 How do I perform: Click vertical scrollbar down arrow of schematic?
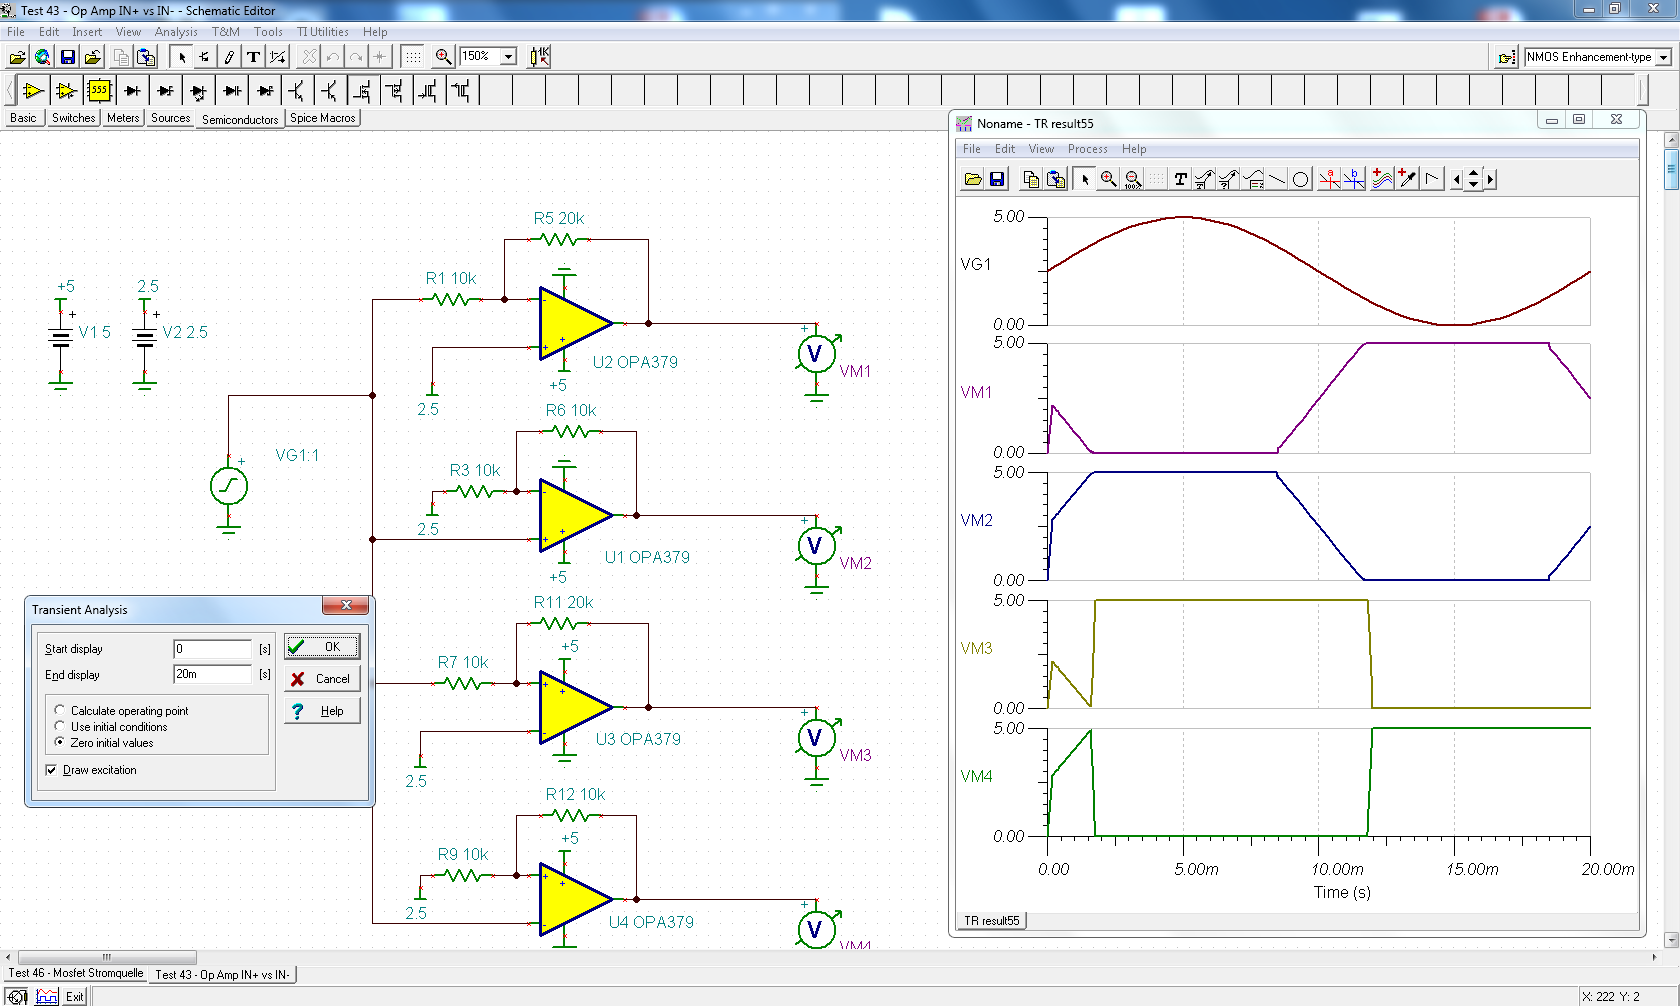point(1671,940)
